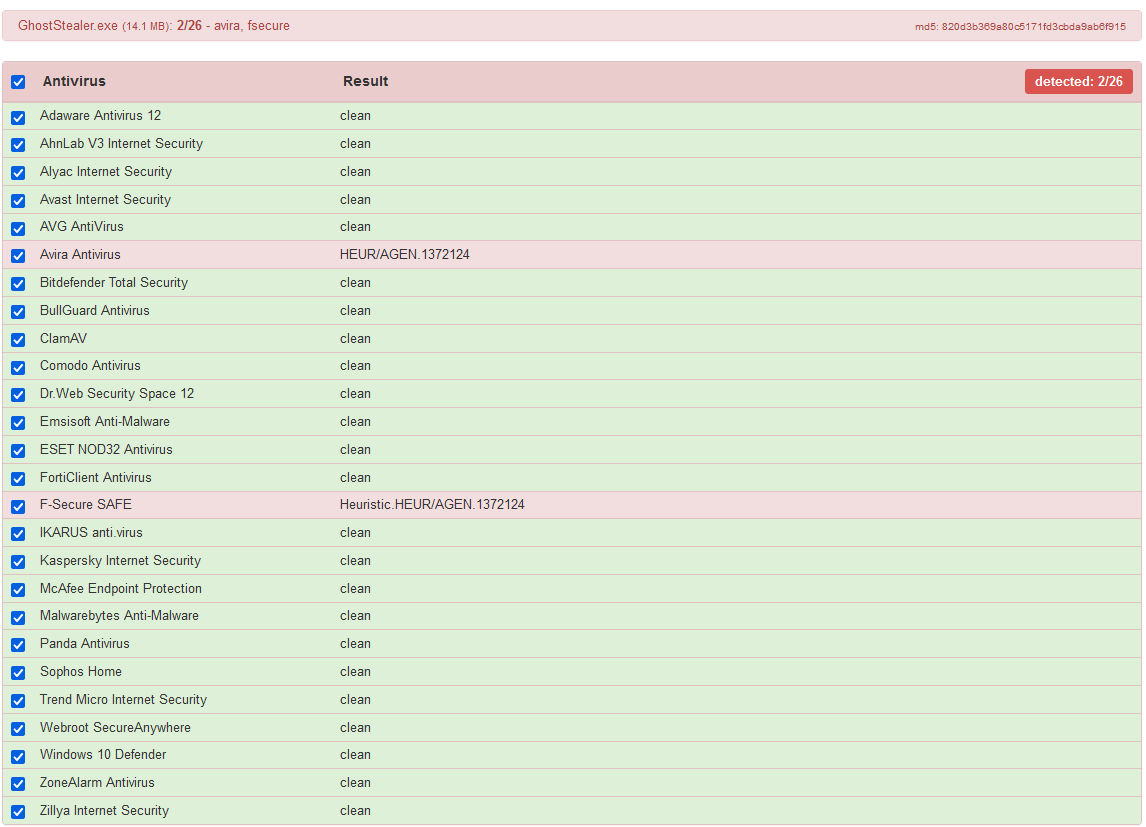The image size is (1146, 827).
Task: Click the 'clean' result for Comodo Antivirus
Action: [355, 365]
